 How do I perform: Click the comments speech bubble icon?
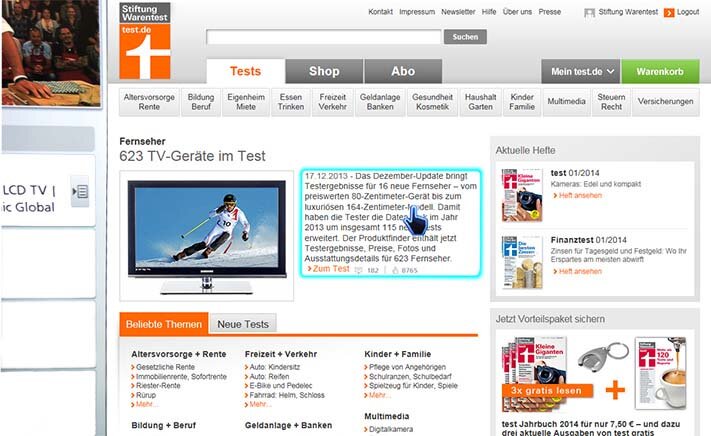coord(359,270)
